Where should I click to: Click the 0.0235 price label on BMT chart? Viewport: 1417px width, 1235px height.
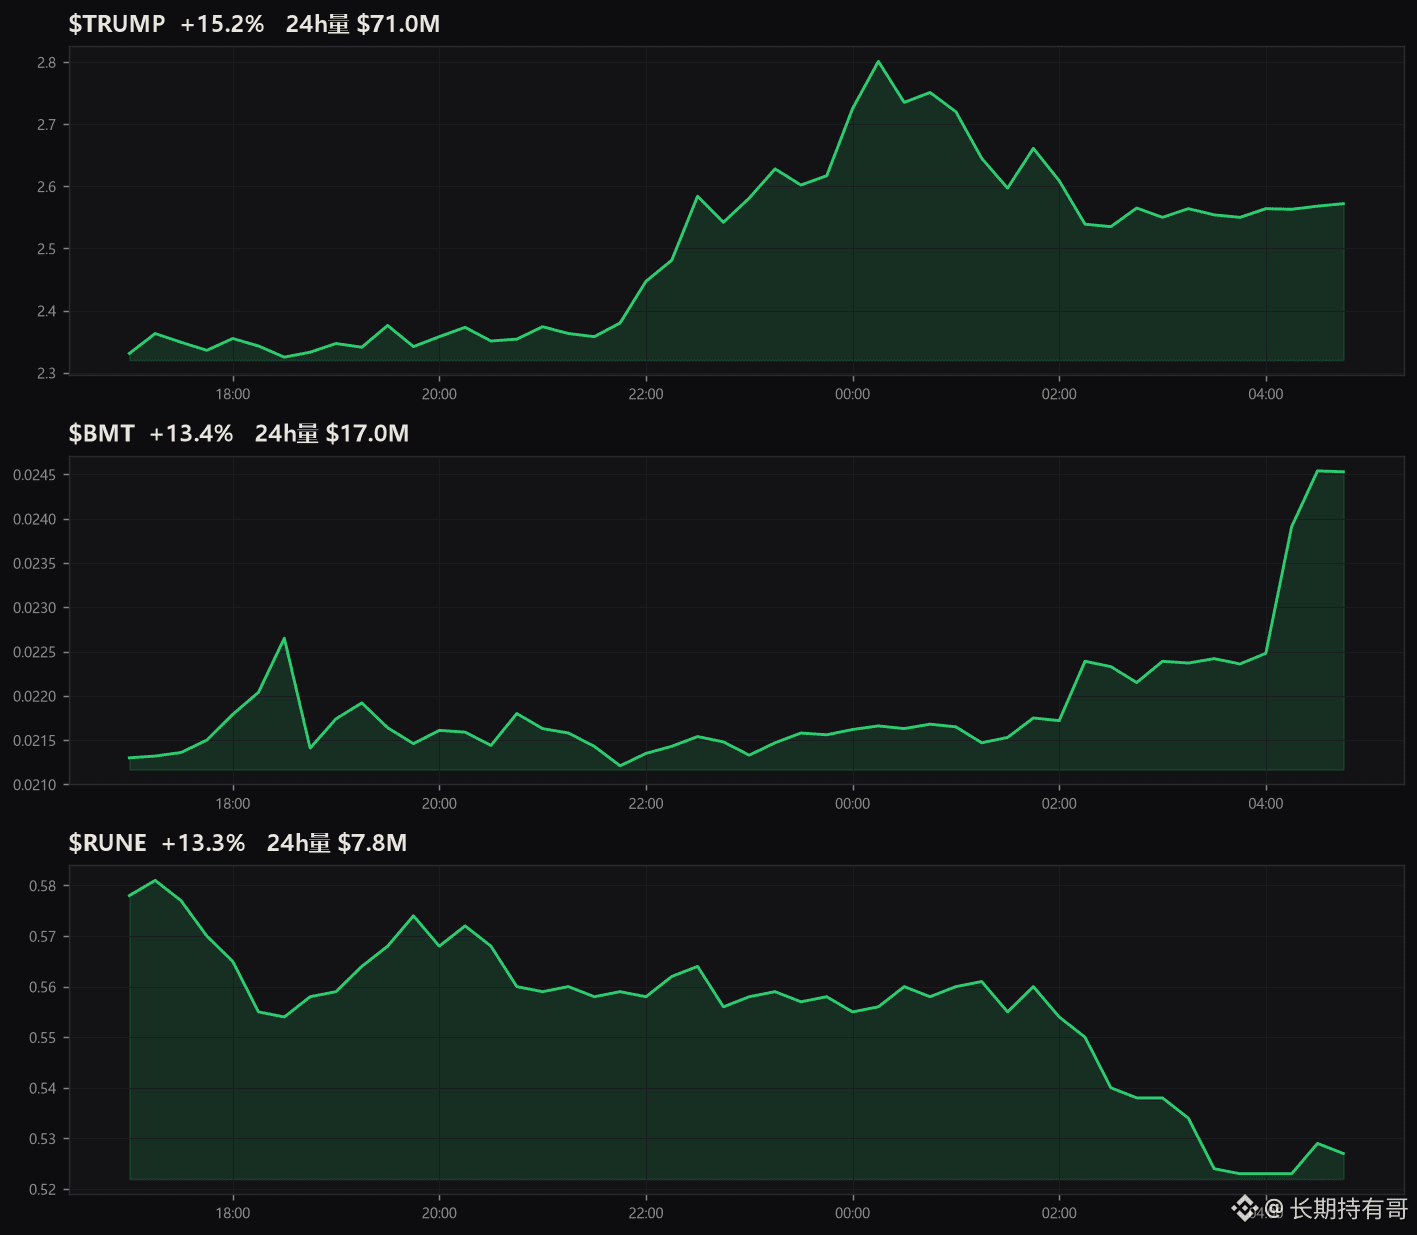(x=35, y=564)
